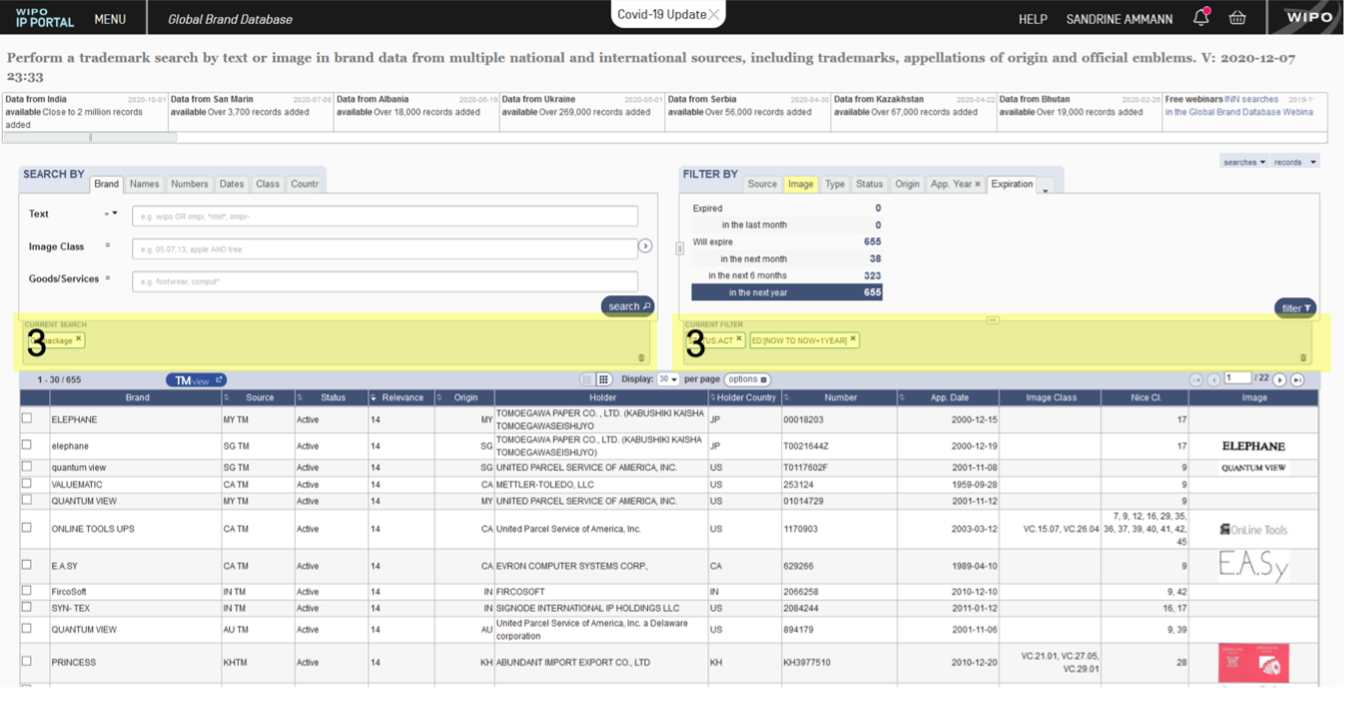Open the notifications bell icon
1347x705 pixels.
(1201, 17)
